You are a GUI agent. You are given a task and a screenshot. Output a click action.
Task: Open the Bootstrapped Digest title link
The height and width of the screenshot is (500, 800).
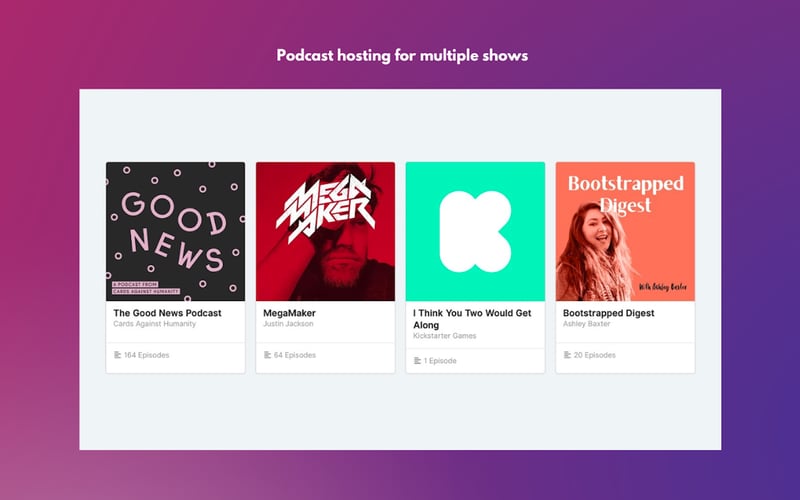[x=609, y=313]
